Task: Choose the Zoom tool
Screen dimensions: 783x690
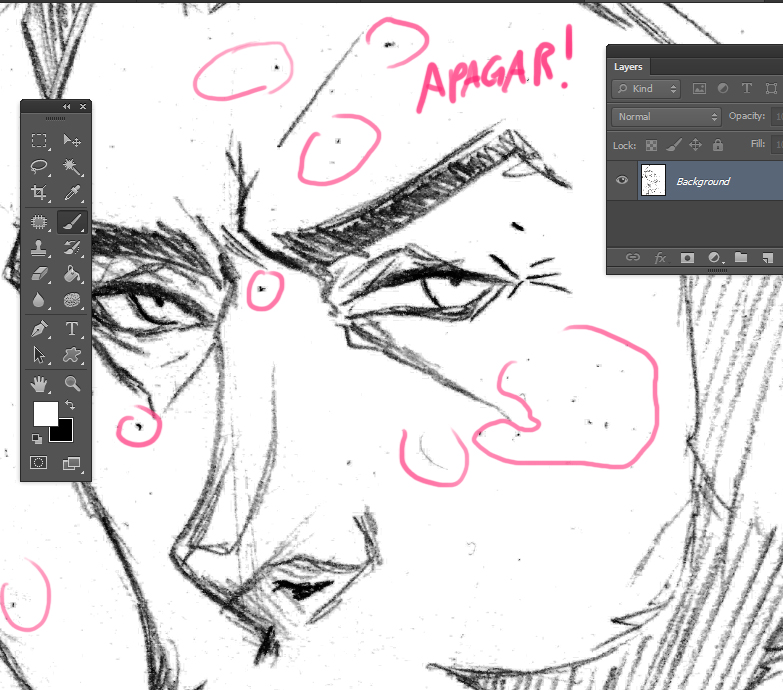Action: [72, 383]
